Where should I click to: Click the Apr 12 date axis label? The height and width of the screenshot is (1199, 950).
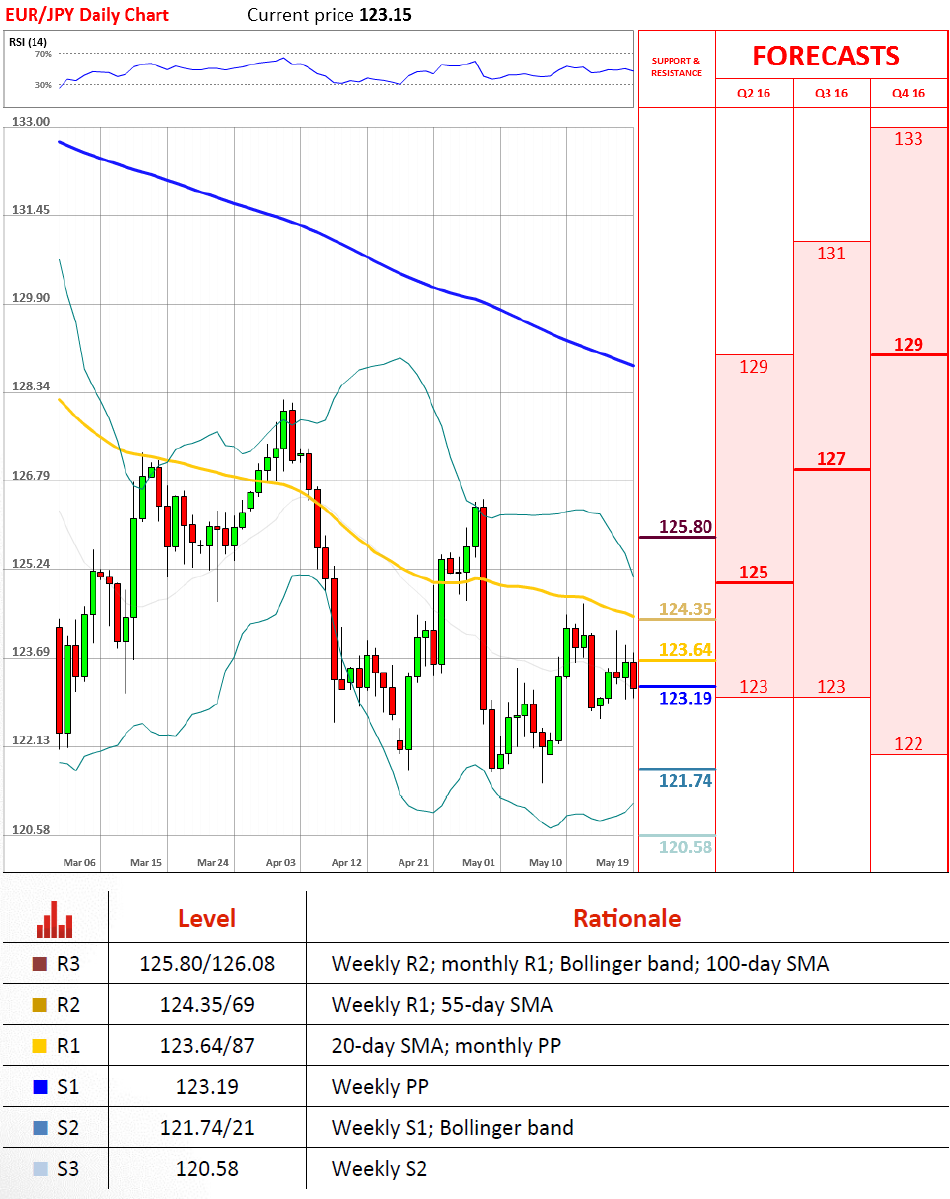point(346,863)
